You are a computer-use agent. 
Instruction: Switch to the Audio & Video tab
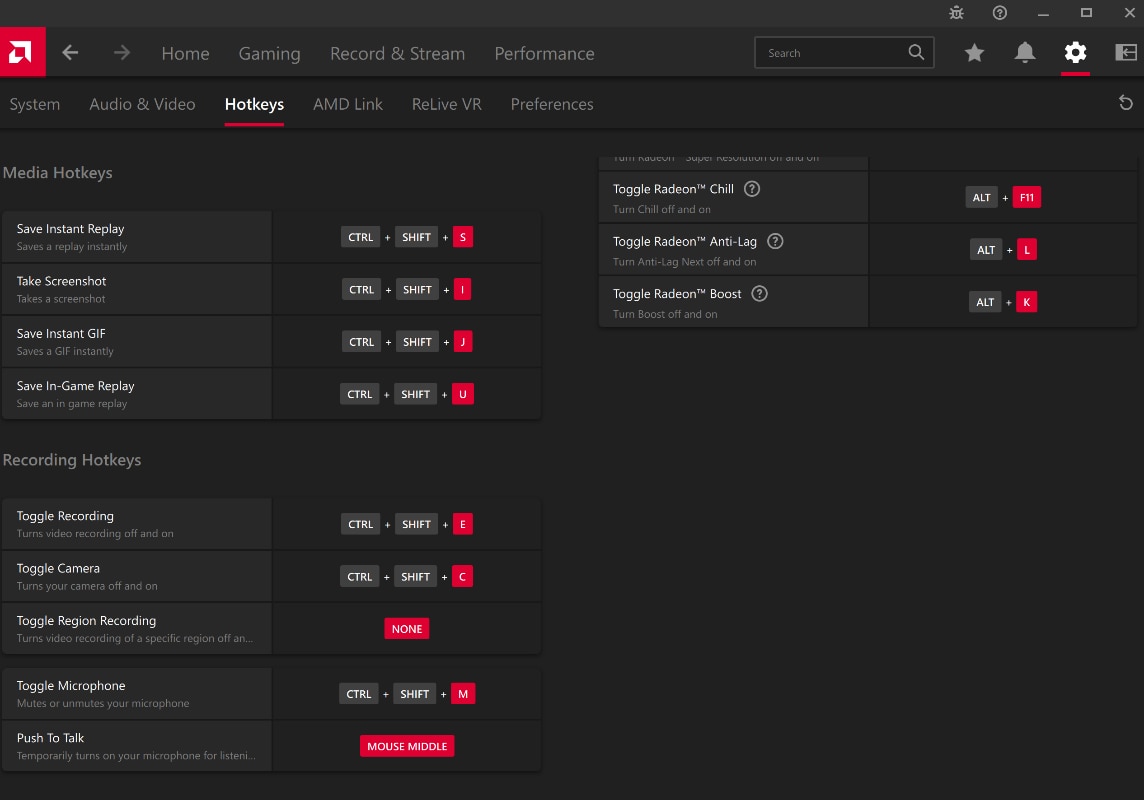coord(142,104)
